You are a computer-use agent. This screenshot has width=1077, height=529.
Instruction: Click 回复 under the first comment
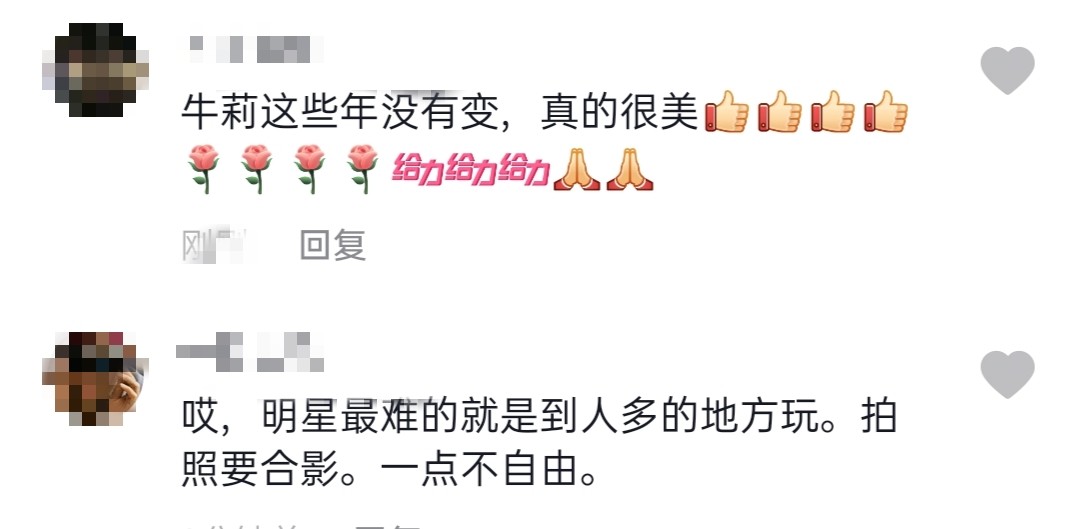[332, 245]
